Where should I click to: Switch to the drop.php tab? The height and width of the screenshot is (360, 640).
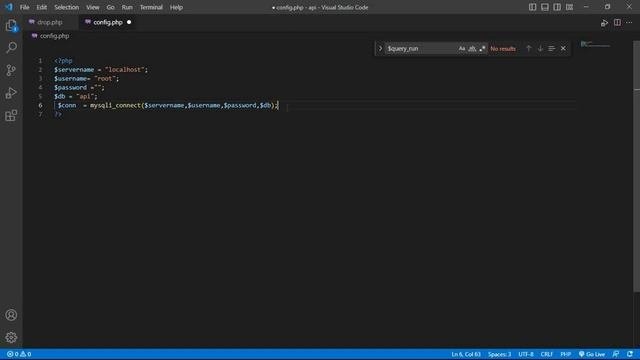[50, 22]
